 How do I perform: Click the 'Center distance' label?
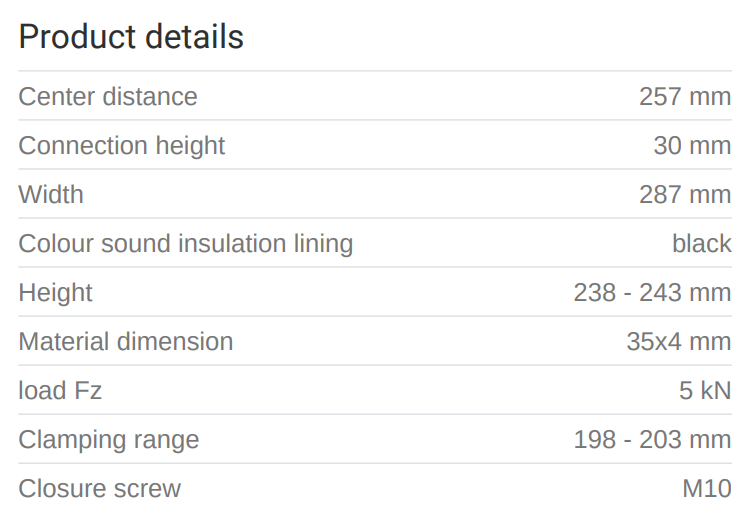[108, 97]
